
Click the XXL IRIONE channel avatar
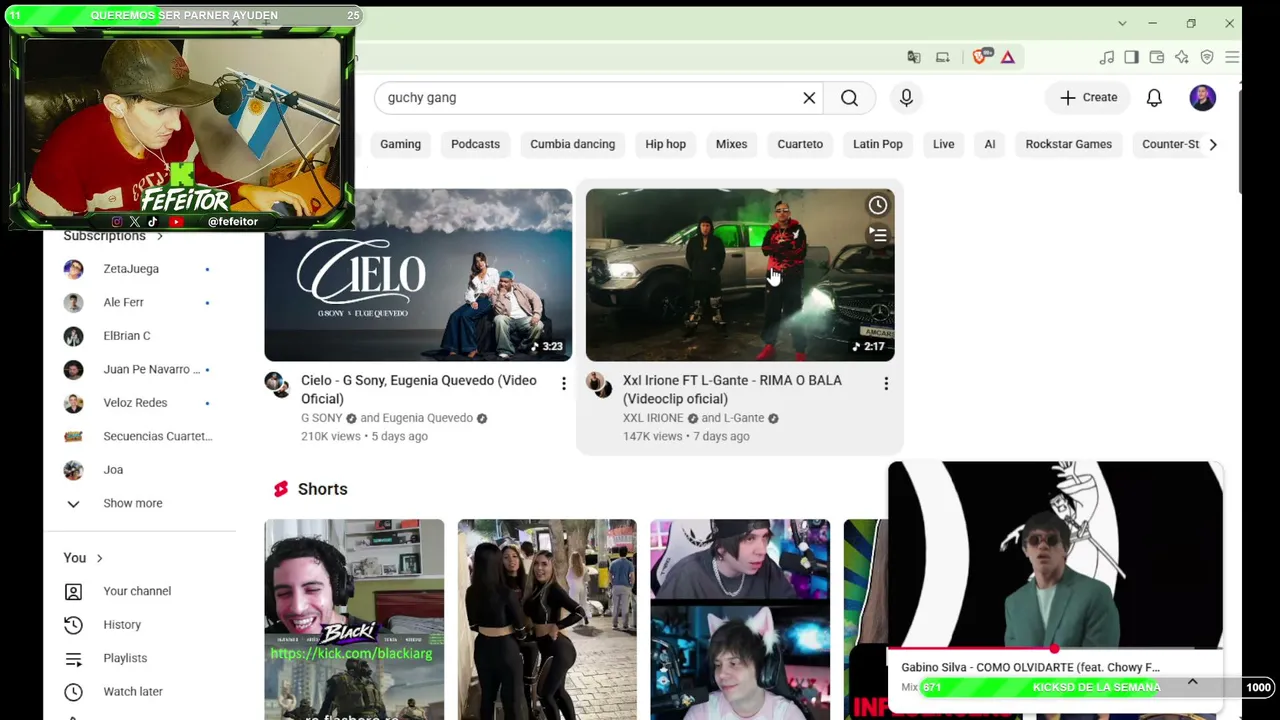(599, 384)
